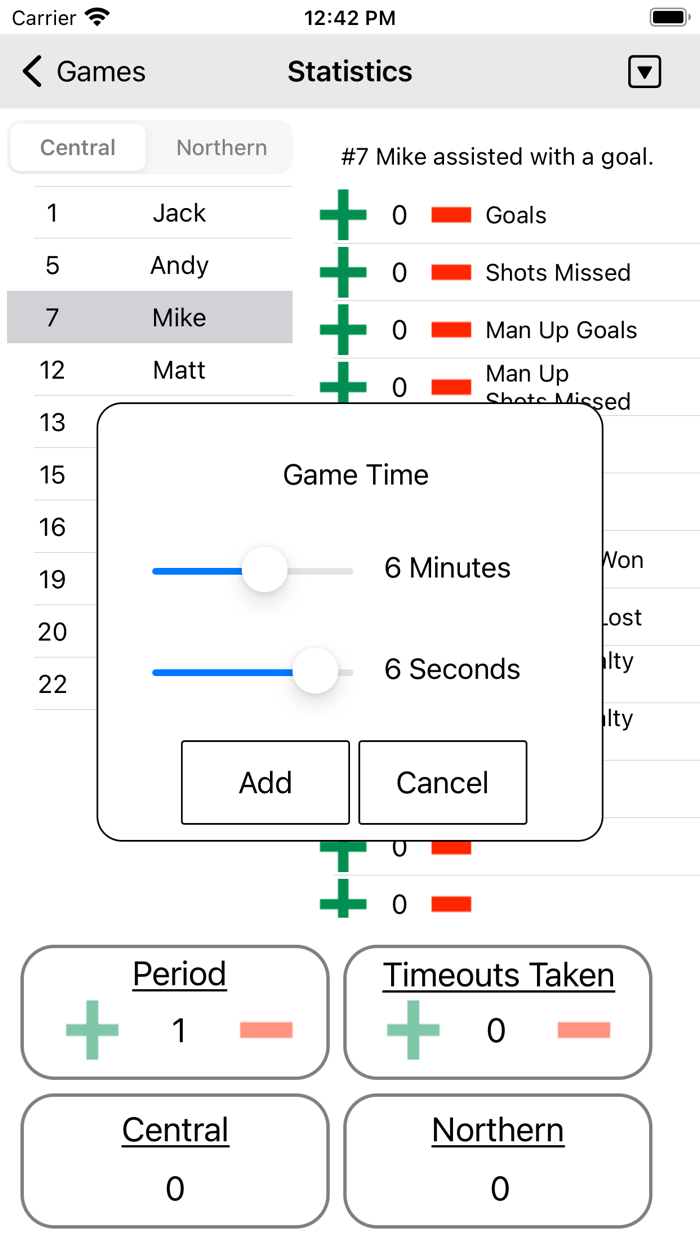Screen dimensions: 700x1244
Task: Cancel the Game Time dialog
Action: 442,782
